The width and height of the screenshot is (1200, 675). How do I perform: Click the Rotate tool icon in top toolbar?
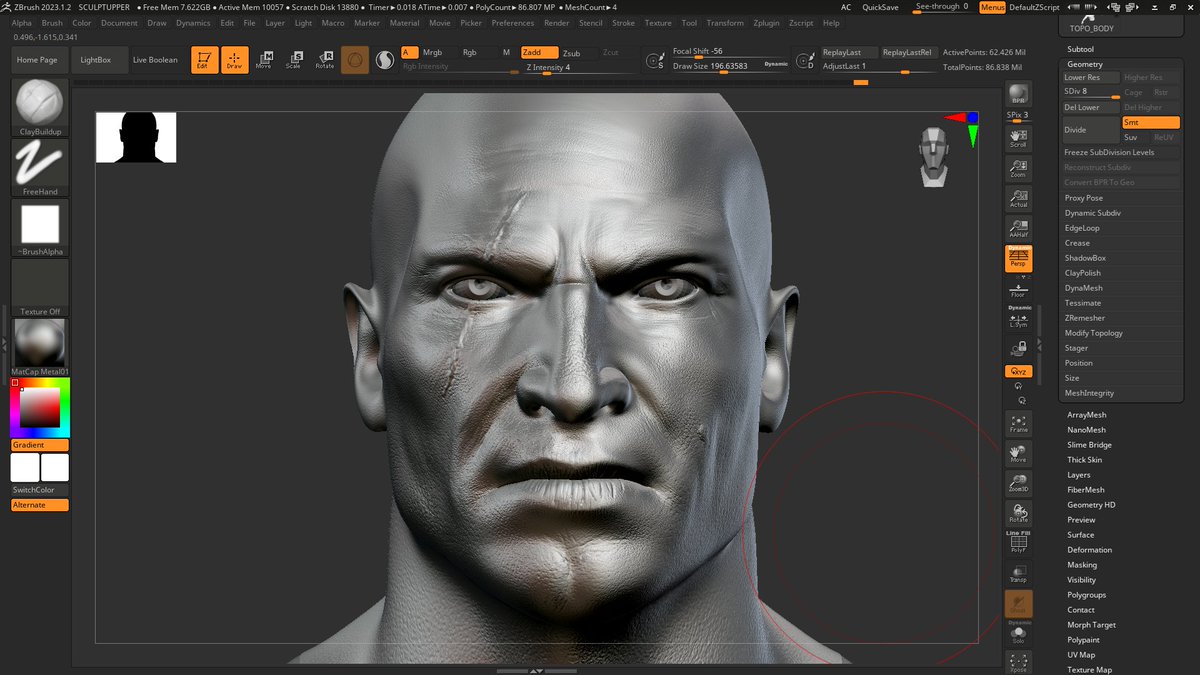(x=325, y=60)
